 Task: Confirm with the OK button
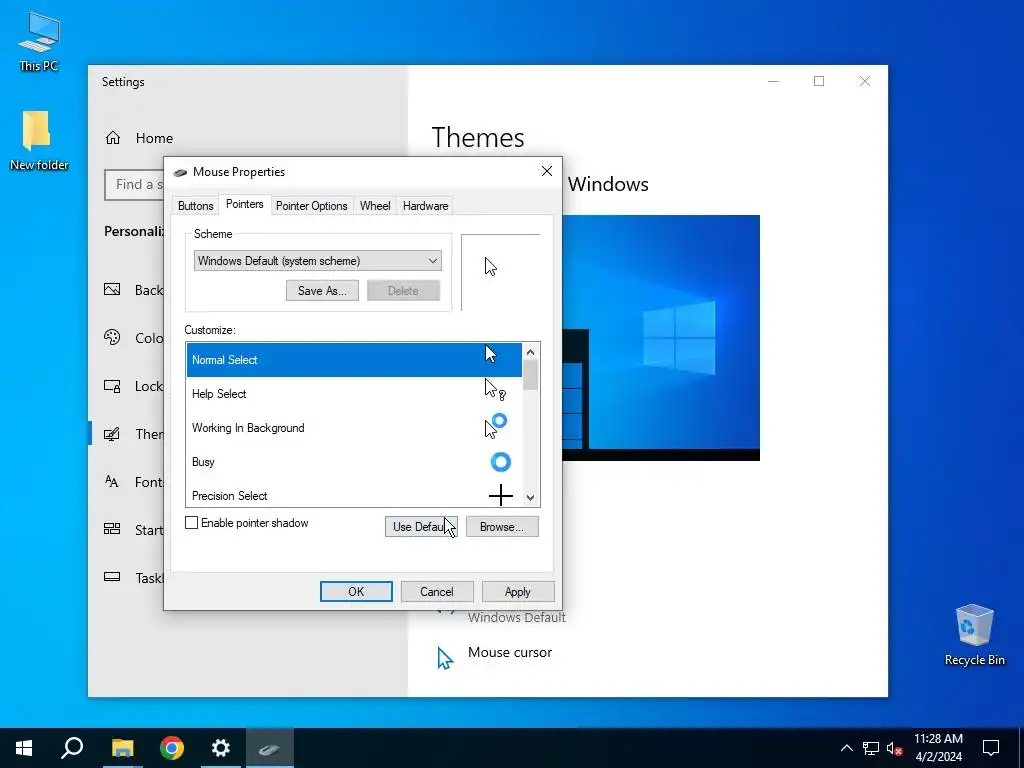coord(356,592)
